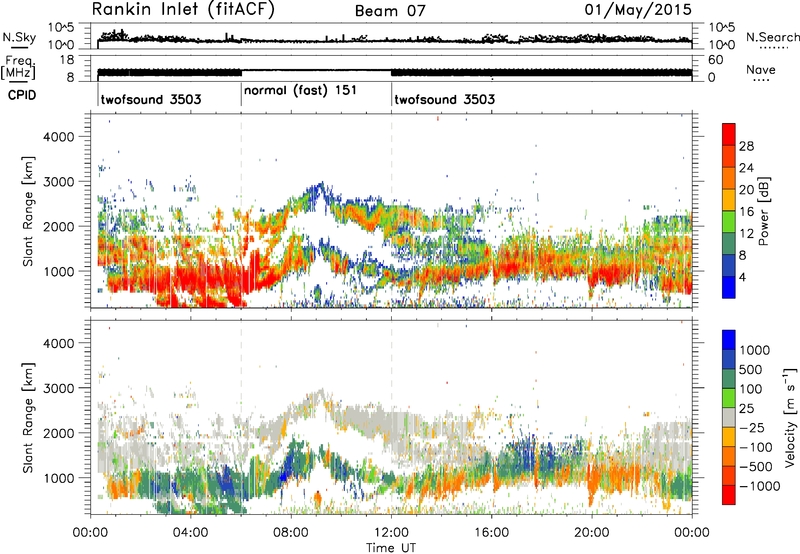The width and height of the screenshot is (800, 554).
Task: Click the left '10^5' noise axis value
Action: coord(61,27)
